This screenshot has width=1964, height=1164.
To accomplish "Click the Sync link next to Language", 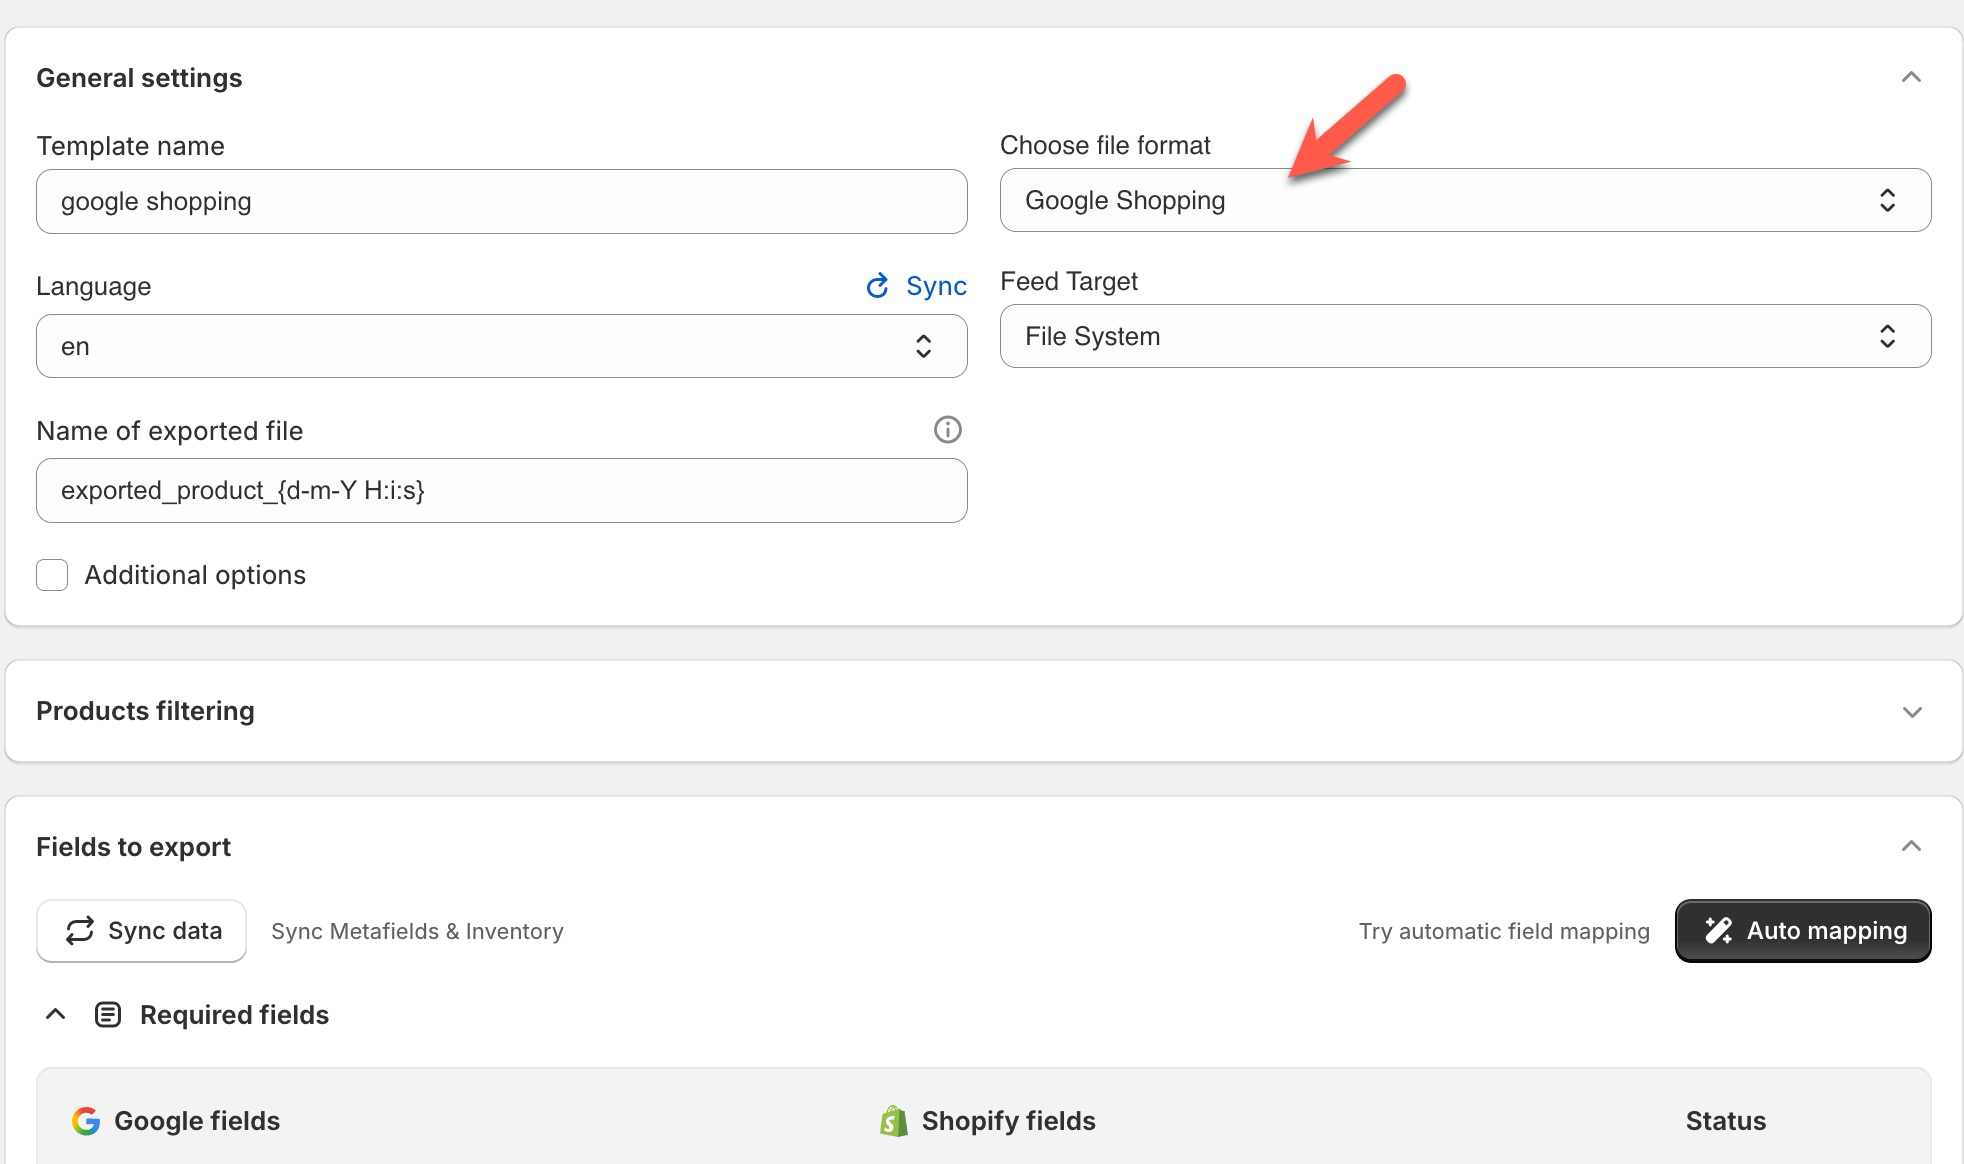I will 916,286.
